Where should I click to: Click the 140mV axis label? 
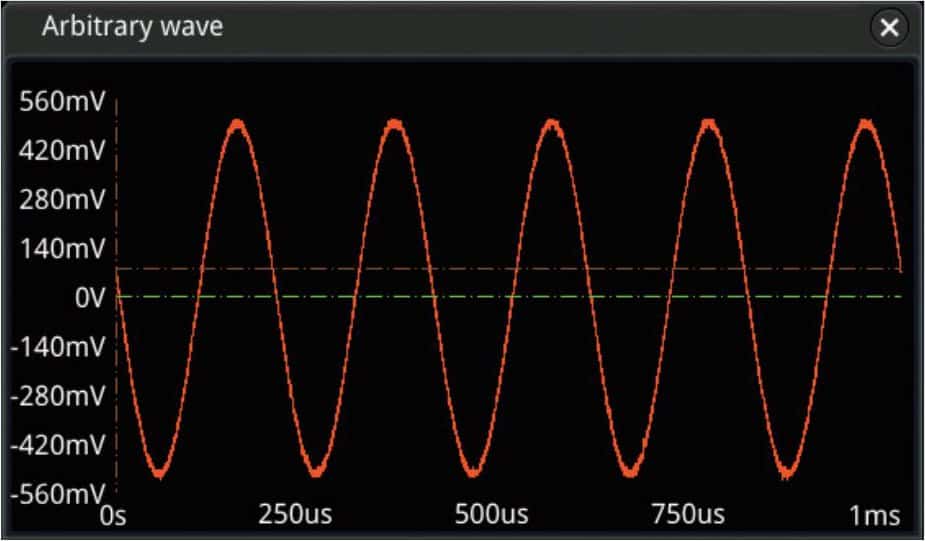pos(62,248)
